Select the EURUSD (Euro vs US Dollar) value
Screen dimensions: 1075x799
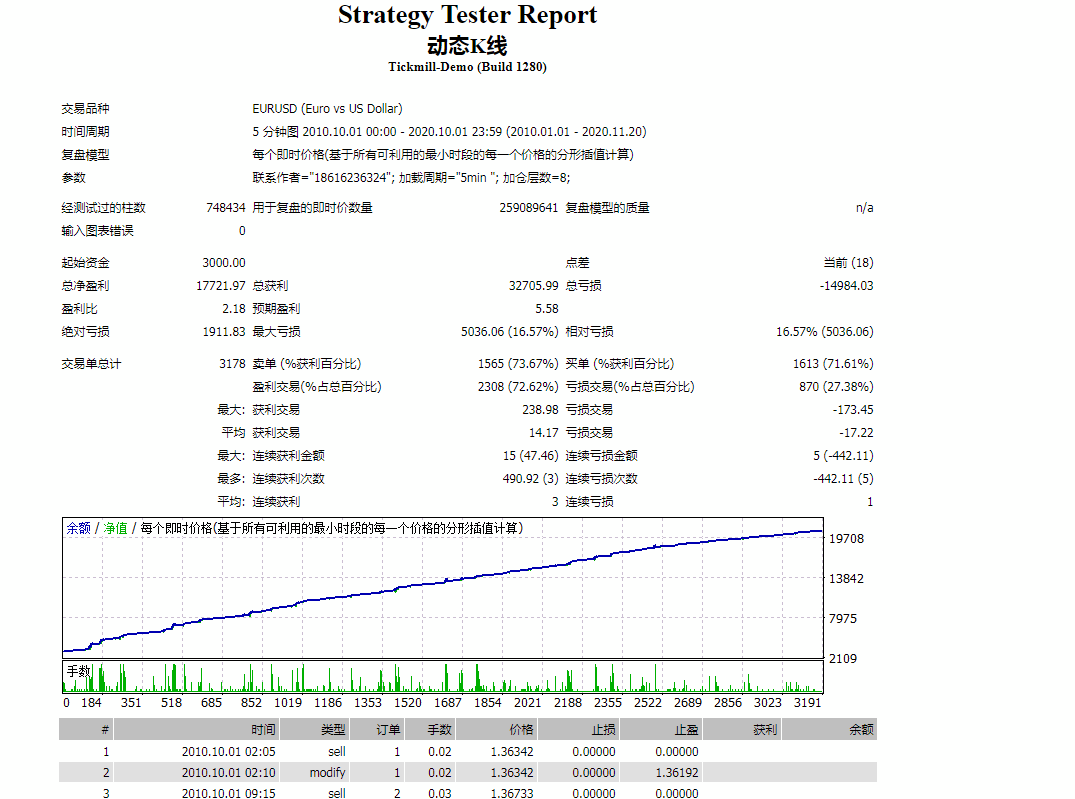tap(327, 109)
